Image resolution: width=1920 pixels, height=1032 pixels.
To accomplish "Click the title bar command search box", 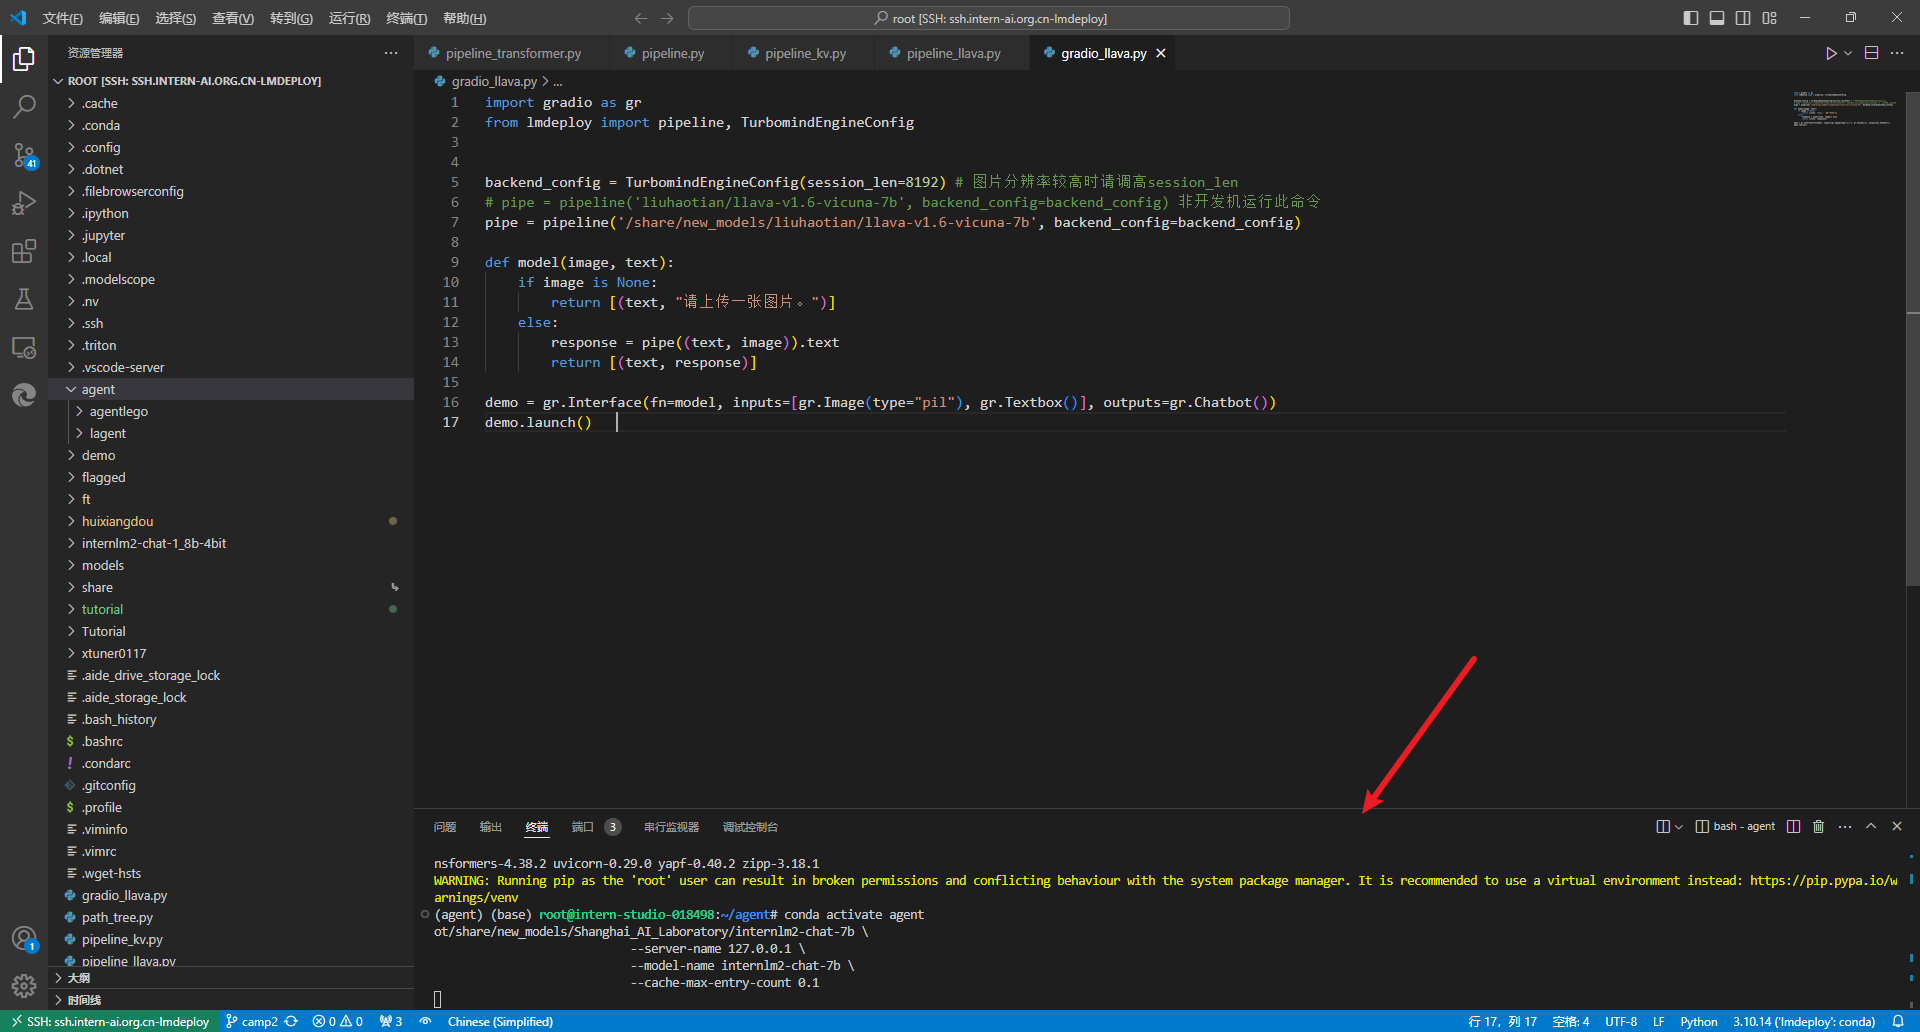I will (x=988, y=18).
